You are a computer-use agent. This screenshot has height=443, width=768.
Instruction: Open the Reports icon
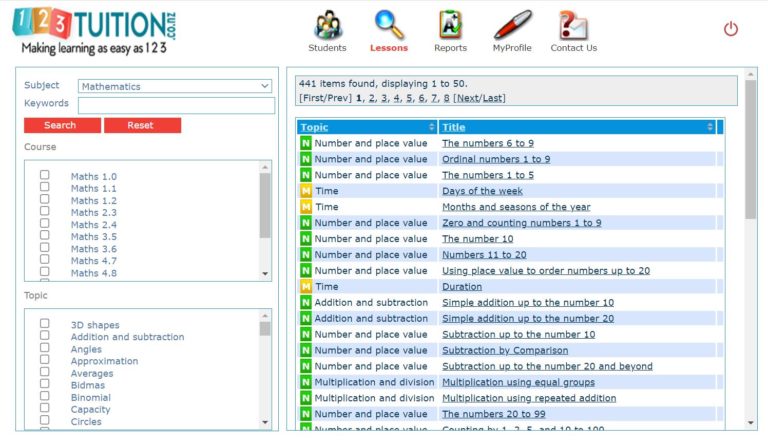(x=450, y=25)
